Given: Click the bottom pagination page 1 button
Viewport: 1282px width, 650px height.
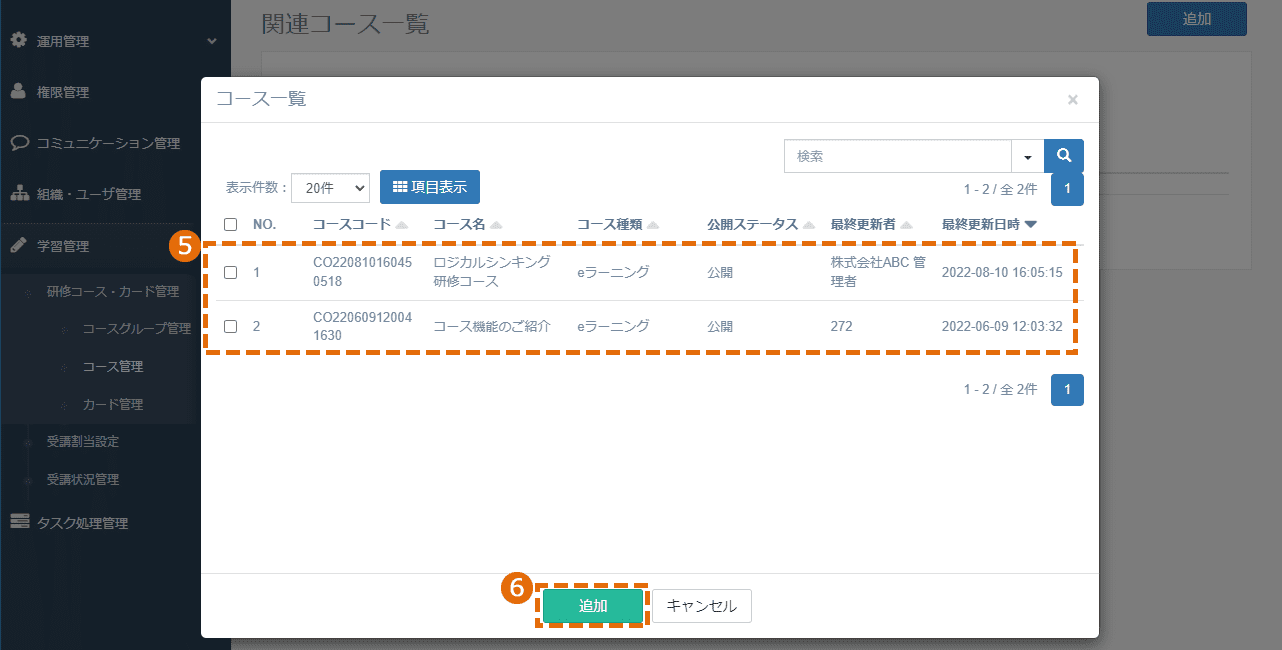Looking at the screenshot, I should point(1067,390).
